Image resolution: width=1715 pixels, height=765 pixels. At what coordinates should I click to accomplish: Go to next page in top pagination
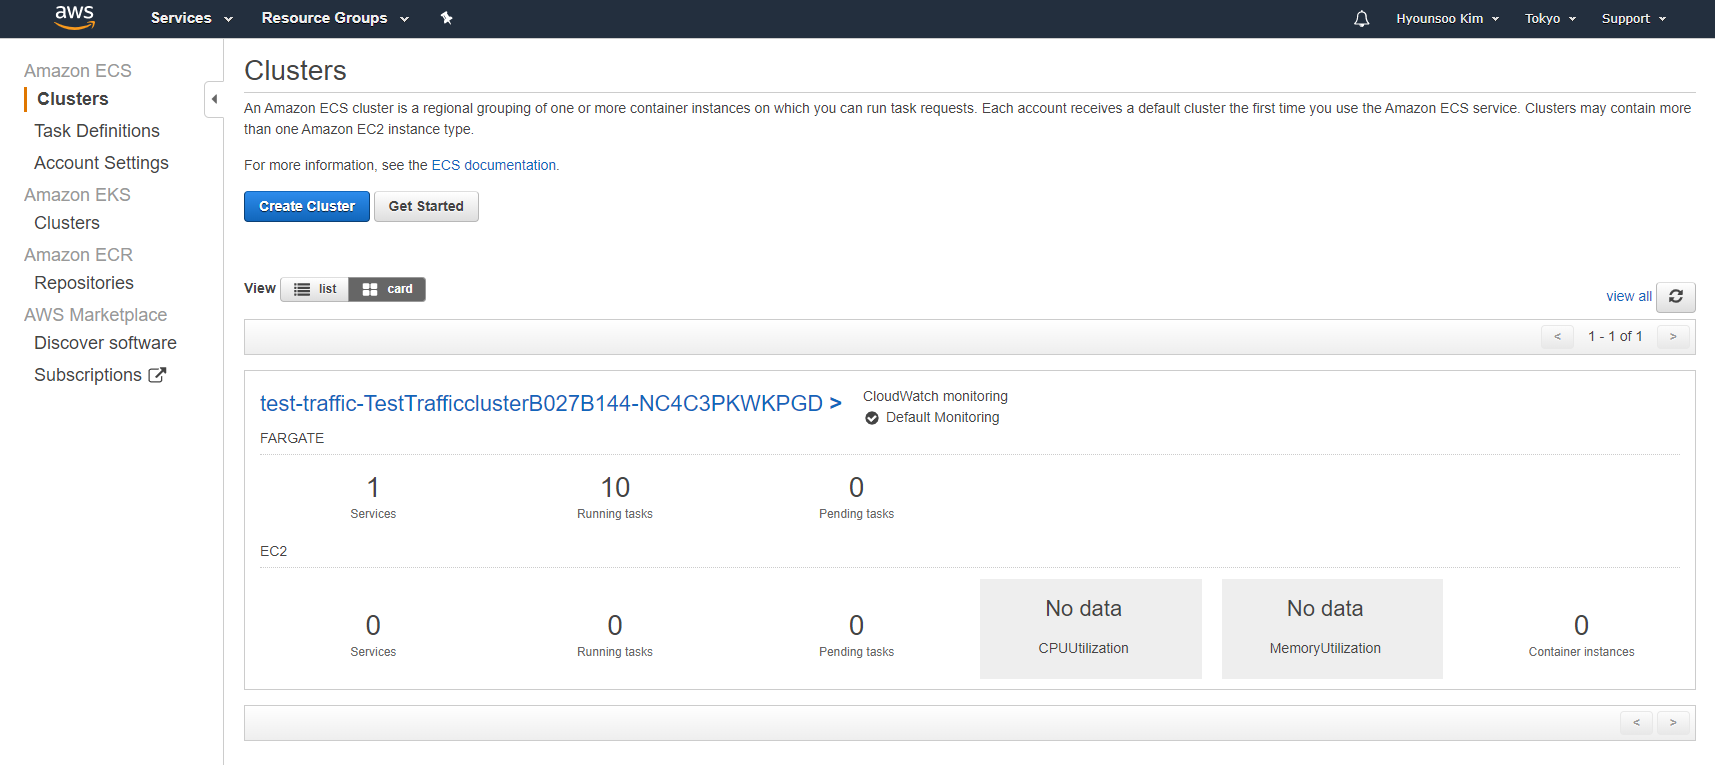point(1673,336)
